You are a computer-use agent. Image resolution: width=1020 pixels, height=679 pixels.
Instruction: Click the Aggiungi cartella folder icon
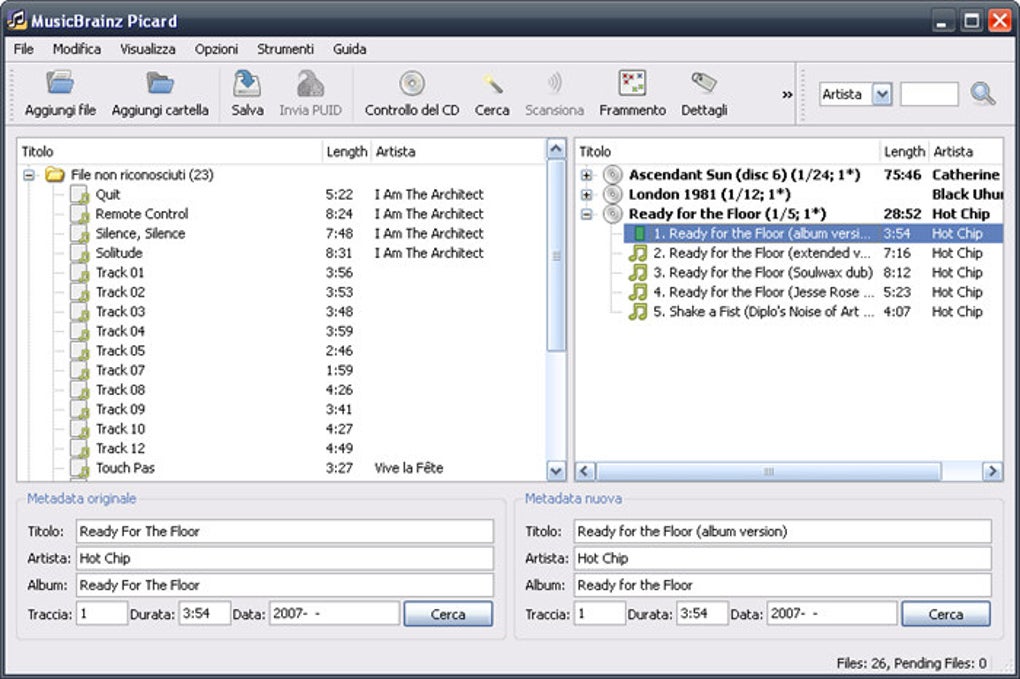coord(159,83)
